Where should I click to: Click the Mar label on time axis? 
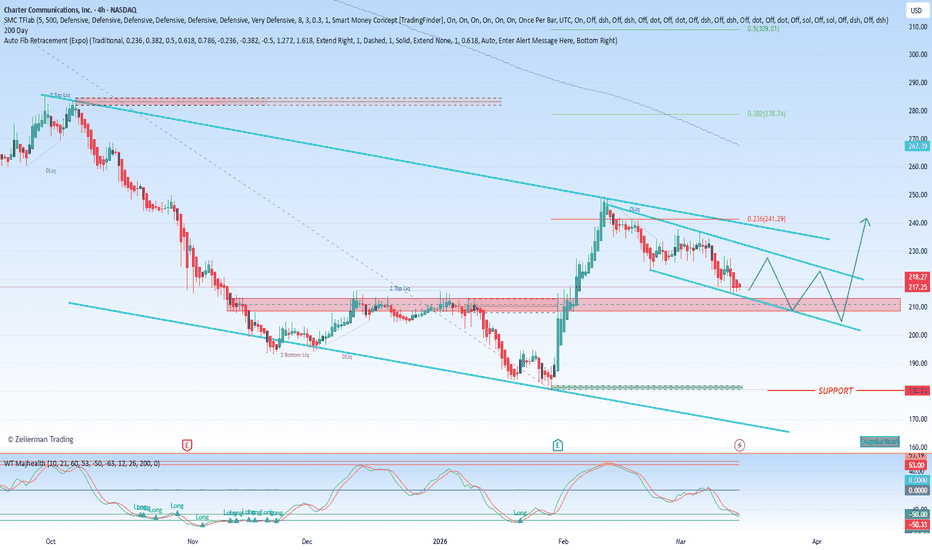[x=681, y=542]
